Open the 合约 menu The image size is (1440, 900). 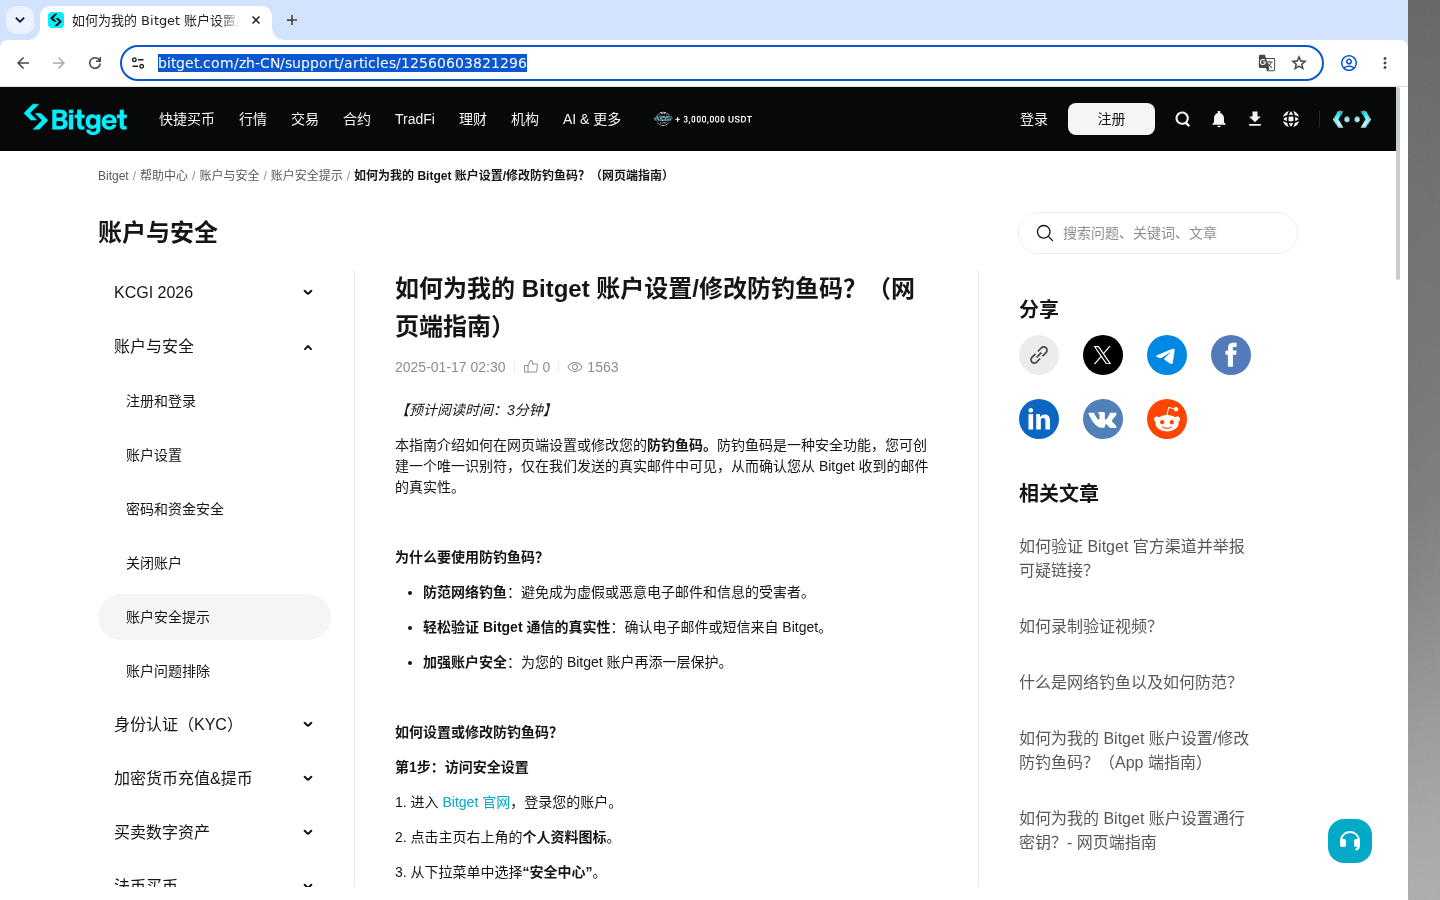(x=357, y=119)
